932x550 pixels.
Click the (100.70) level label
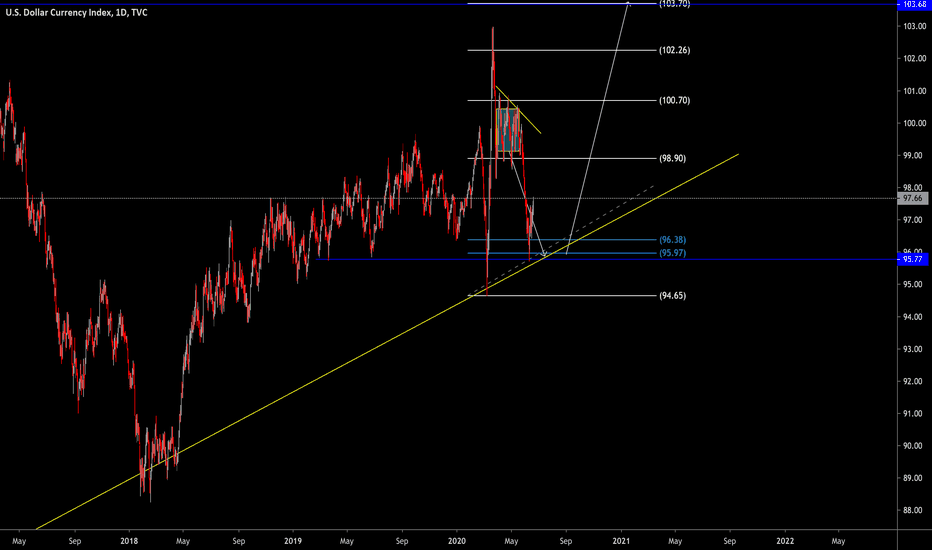pos(675,100)
